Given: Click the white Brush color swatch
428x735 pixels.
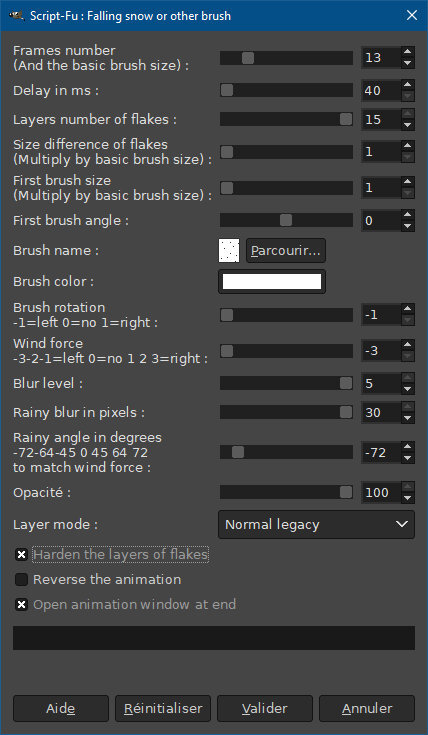Looking at the screenshot, I should pos(272,282).
